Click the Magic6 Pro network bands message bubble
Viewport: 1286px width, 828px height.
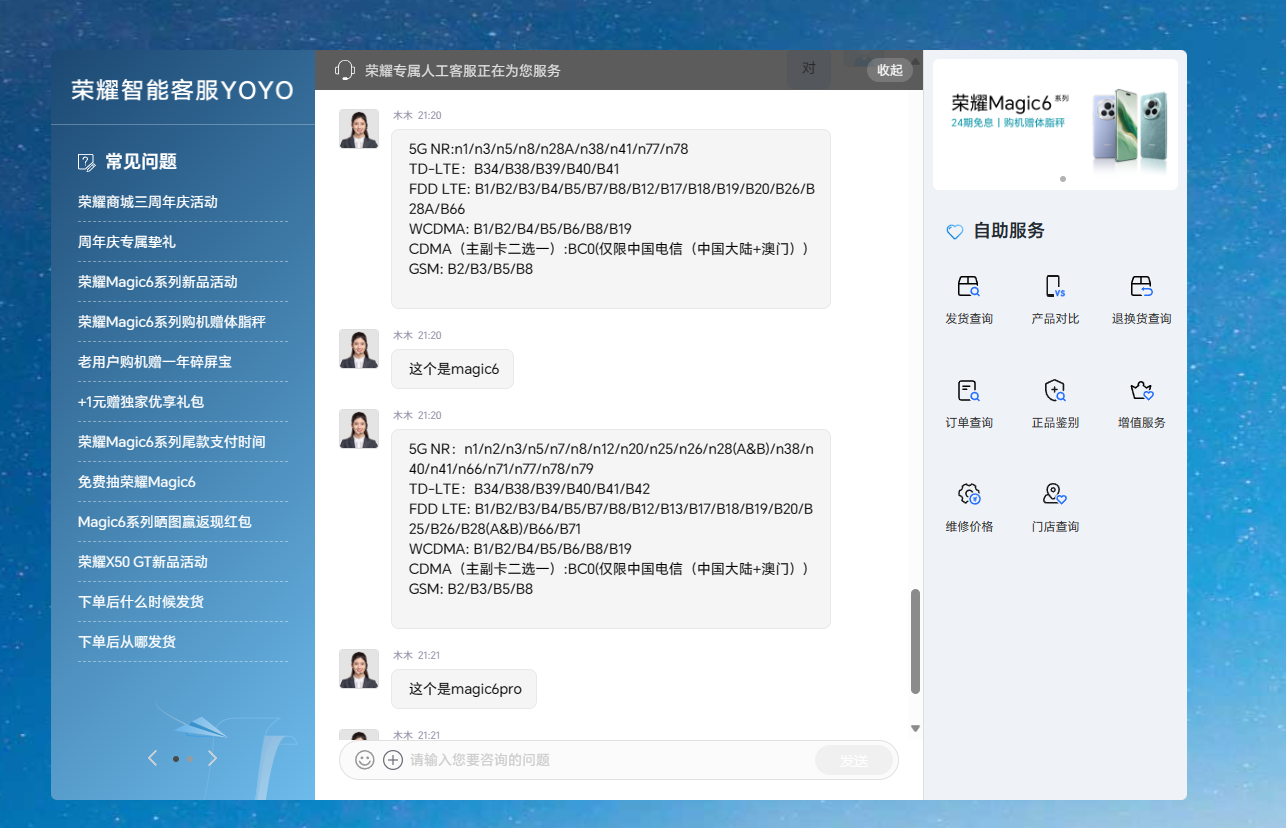click(610, 529)
